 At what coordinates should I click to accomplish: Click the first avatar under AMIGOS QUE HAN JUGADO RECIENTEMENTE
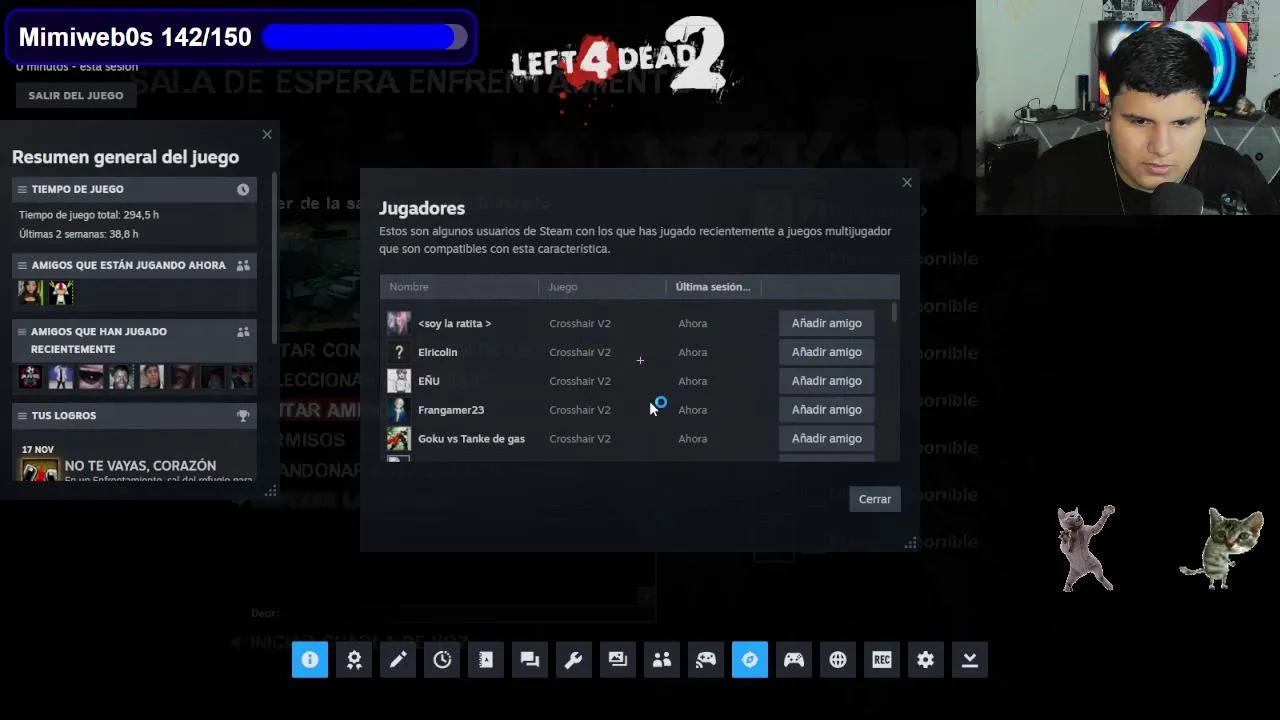pyautogui.click(x=31, y=376)
